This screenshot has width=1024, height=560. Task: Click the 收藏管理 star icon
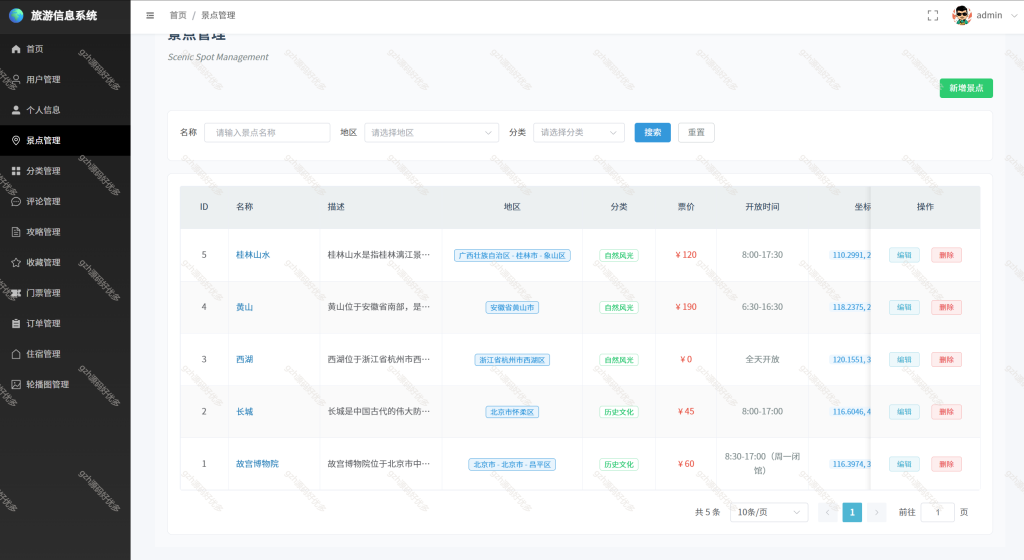point(16,262)
